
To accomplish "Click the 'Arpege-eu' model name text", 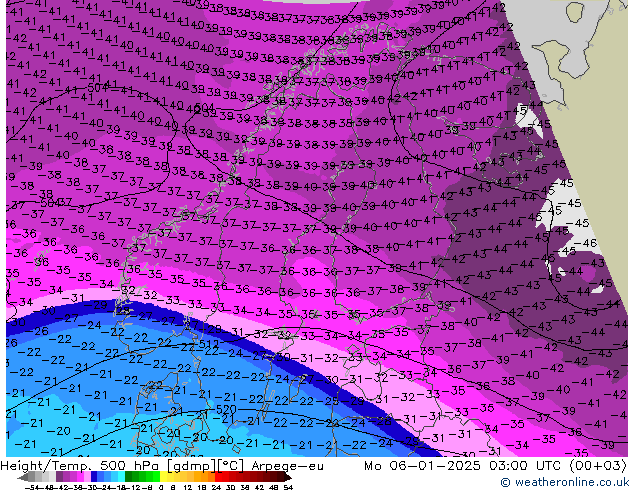I will coord(287,466).
